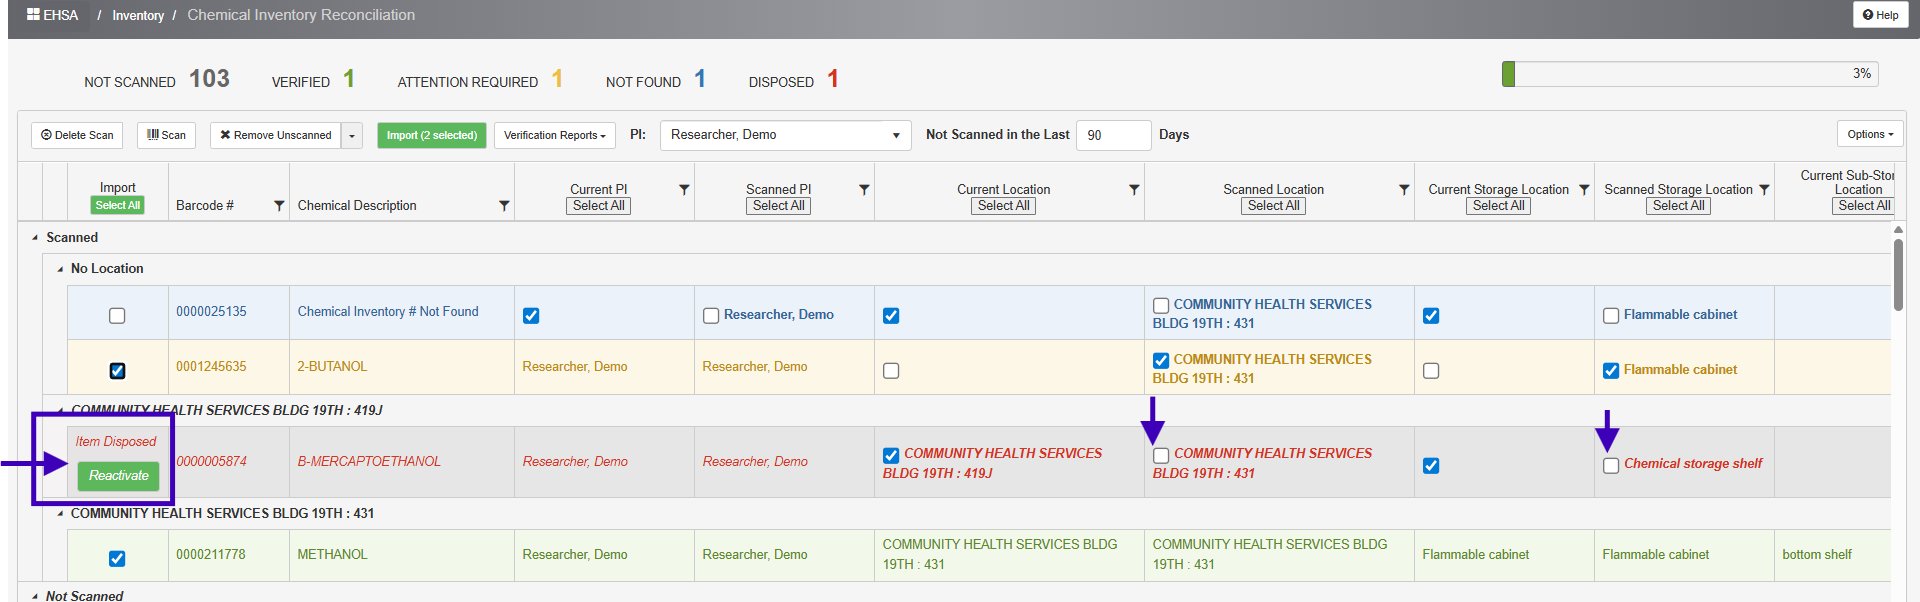The width and height of the screenshot is (1920, 602).
Task: Open the Remove Unscanned dropdown arrow
Action: pos(351,135)
